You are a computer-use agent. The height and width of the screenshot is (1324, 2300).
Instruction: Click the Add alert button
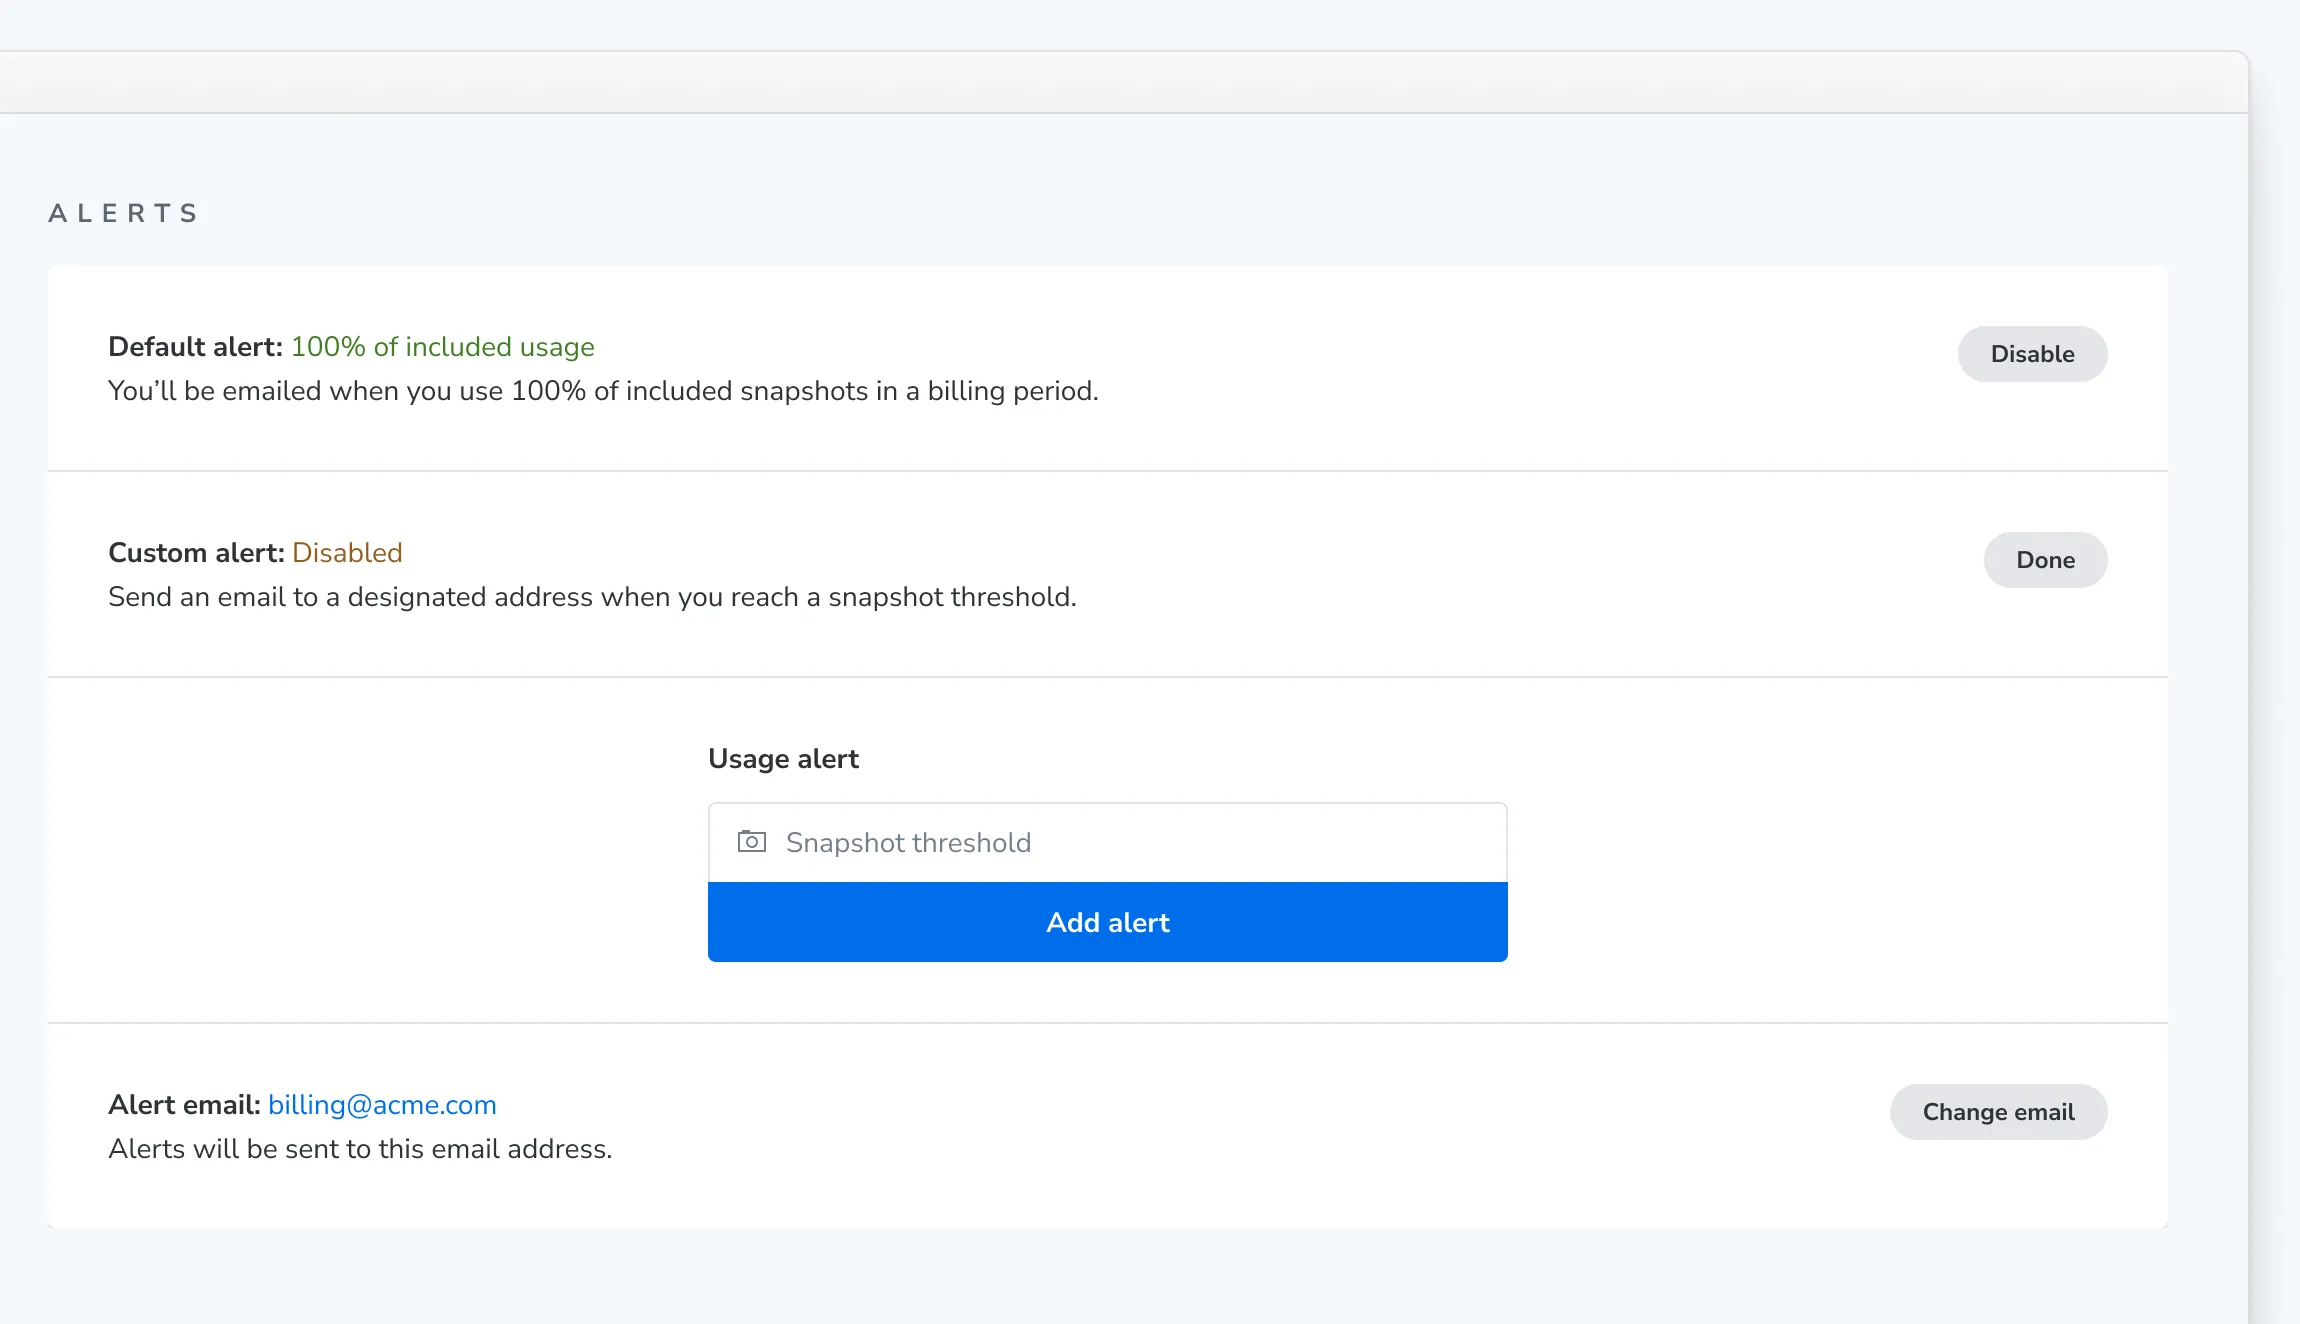click(1108, 922)
